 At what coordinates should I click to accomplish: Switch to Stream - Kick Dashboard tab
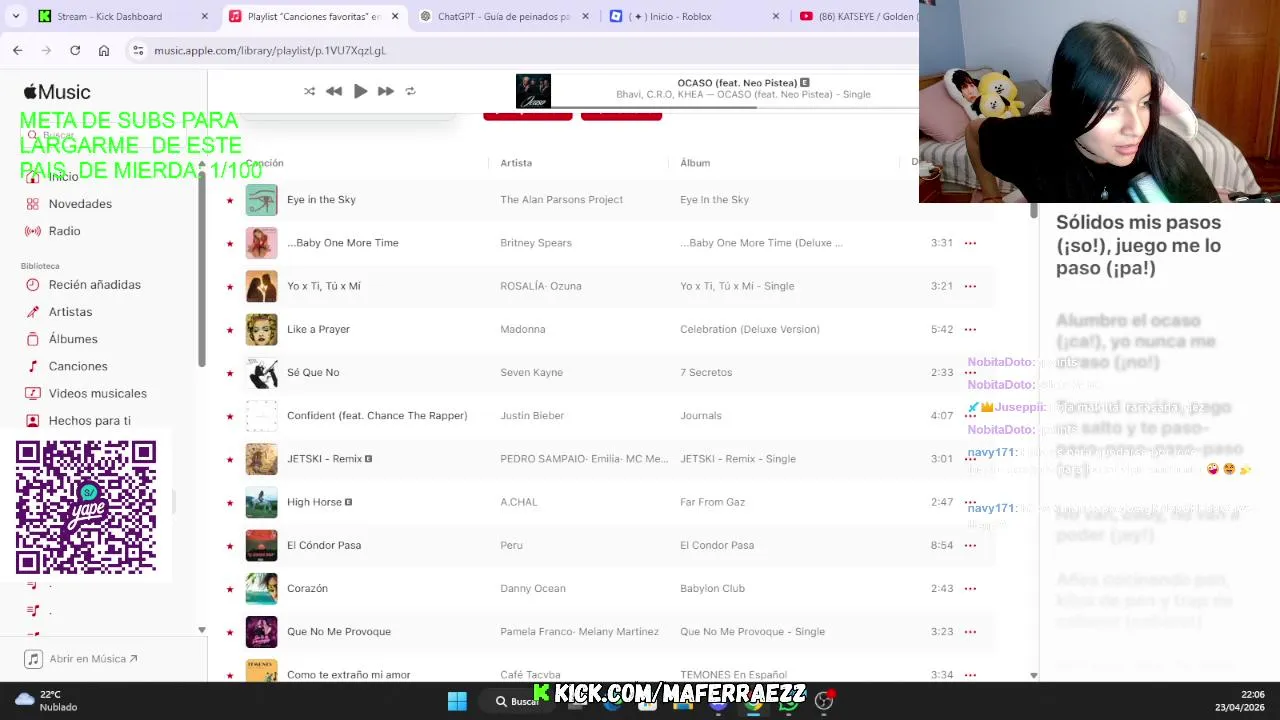pyautogui.click(x=110, y=16)
